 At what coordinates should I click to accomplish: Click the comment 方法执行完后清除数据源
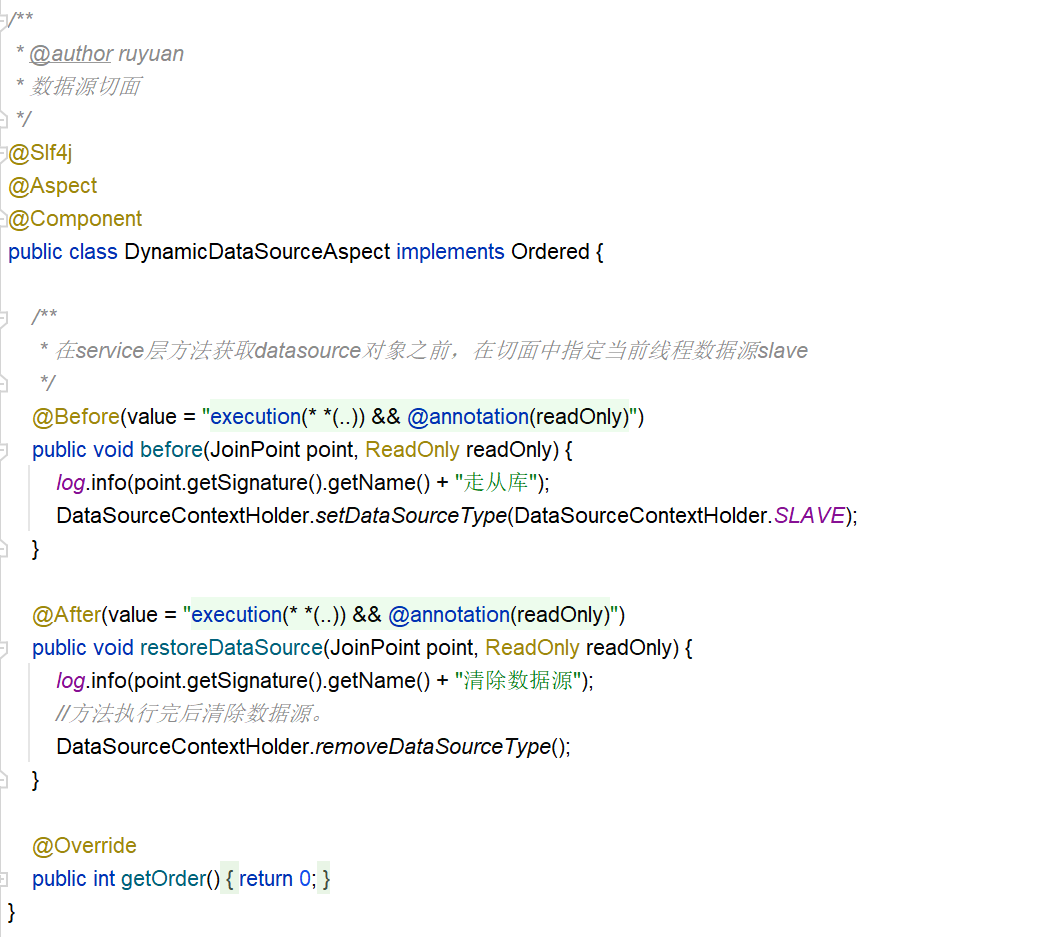(190, 713)
